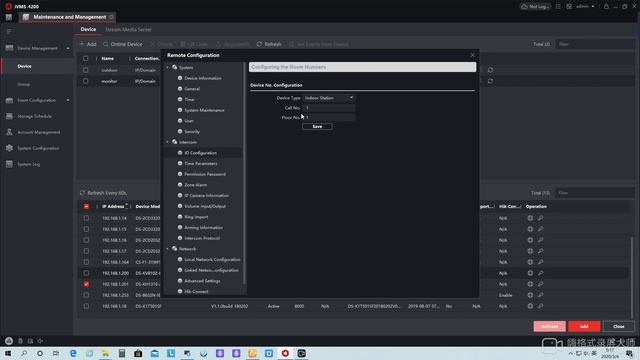Screen dimensions: 640x360
Task: Open Time settings in configuration tree
Action: 189,100
